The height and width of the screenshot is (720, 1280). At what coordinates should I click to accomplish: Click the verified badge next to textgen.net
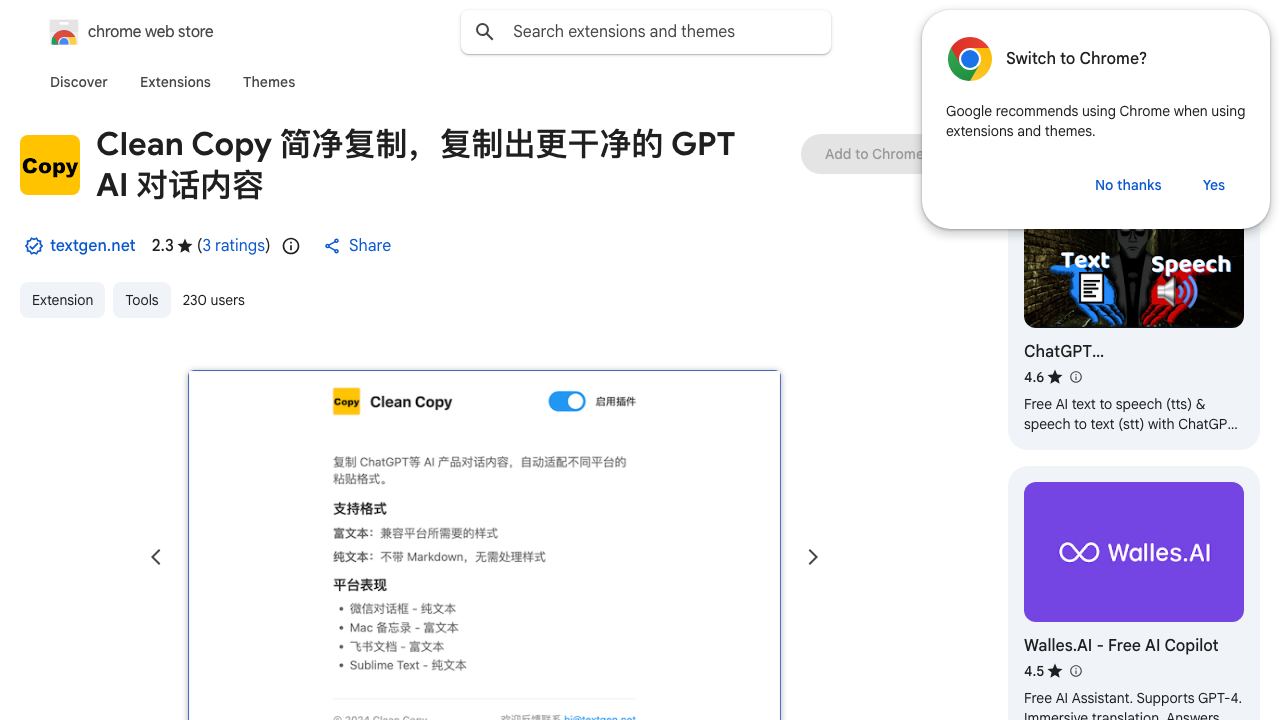point(34,246)
